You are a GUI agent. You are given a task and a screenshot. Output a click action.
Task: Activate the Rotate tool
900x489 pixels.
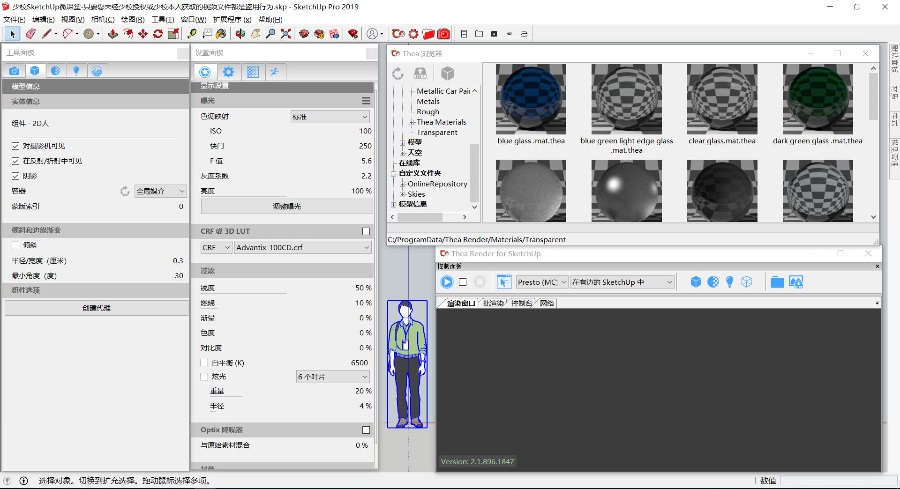[x=158, y=34]
